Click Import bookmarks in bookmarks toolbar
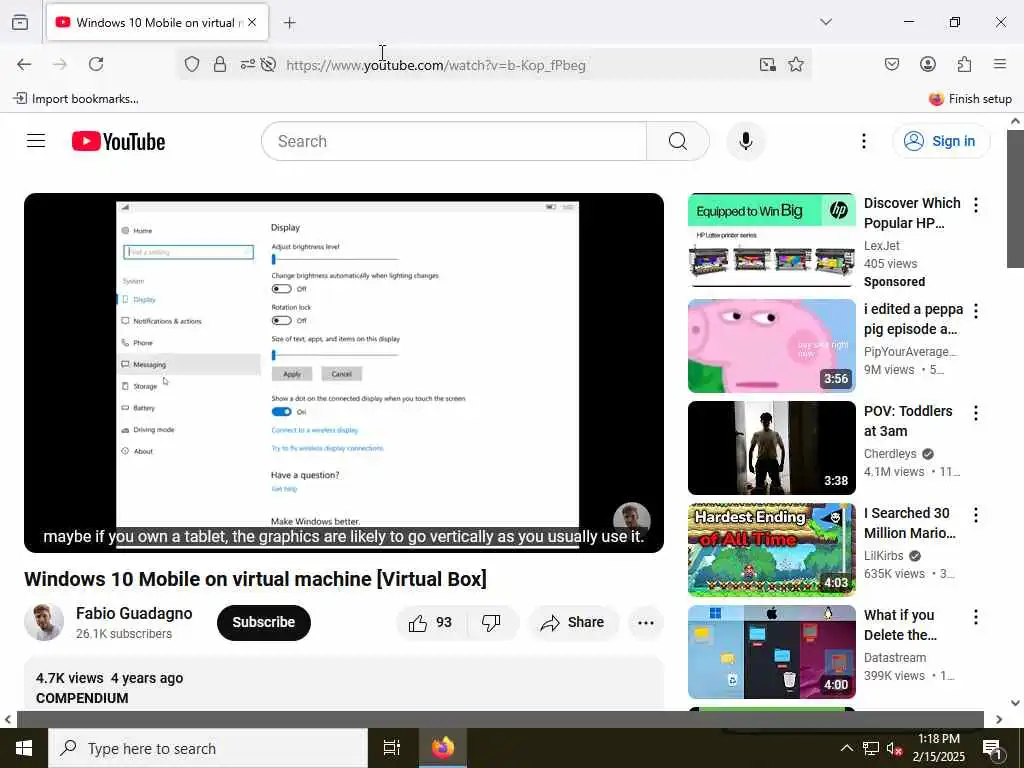 point(76,99)
